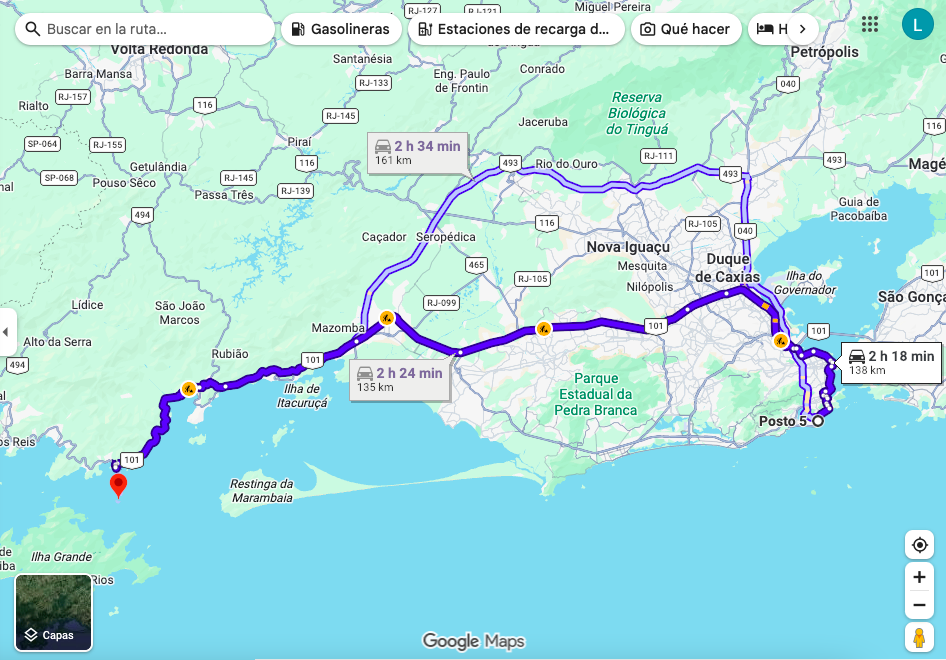Viewport: 946px width, 660px height.
Task: Activate the Street View pegman
Action: (x=919, y=638)
